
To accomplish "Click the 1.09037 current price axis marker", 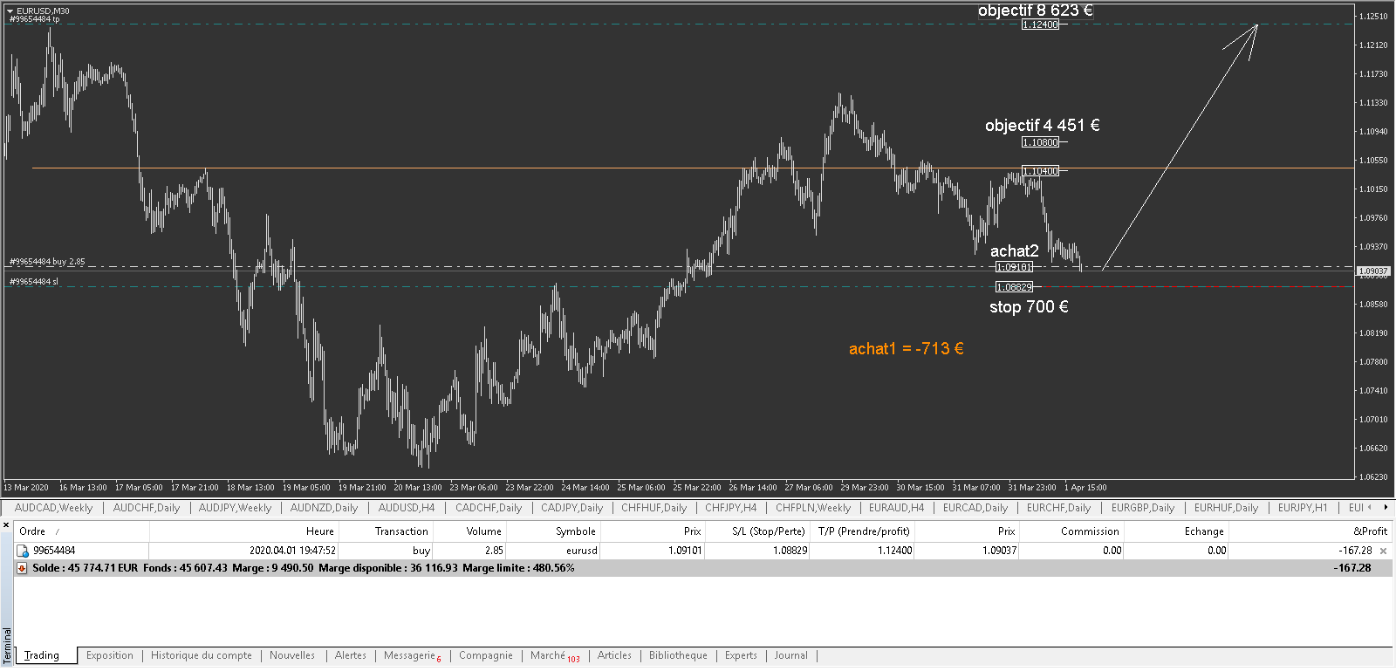I will pyautogui.click(x=1372, y=271).
